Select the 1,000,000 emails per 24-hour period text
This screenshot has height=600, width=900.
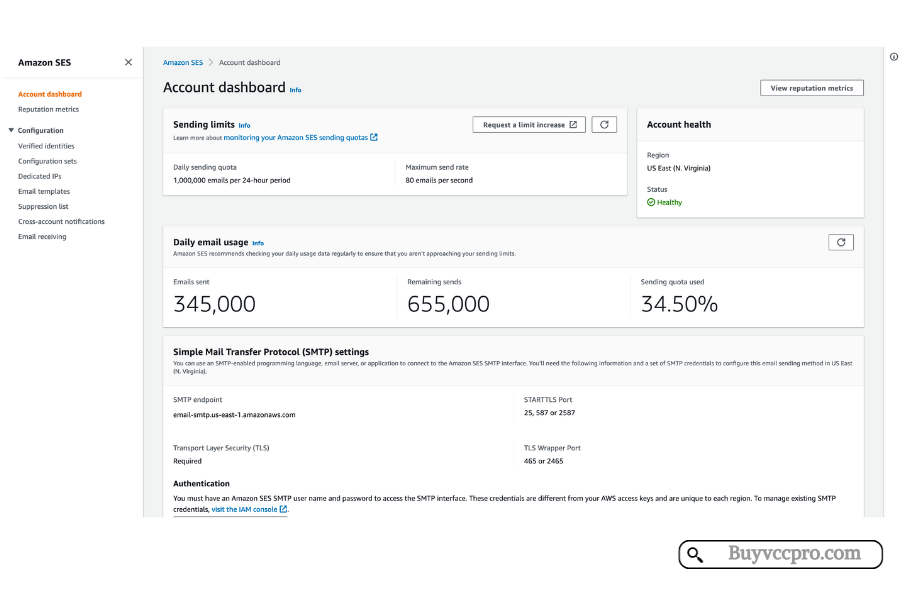click(231, 180)
